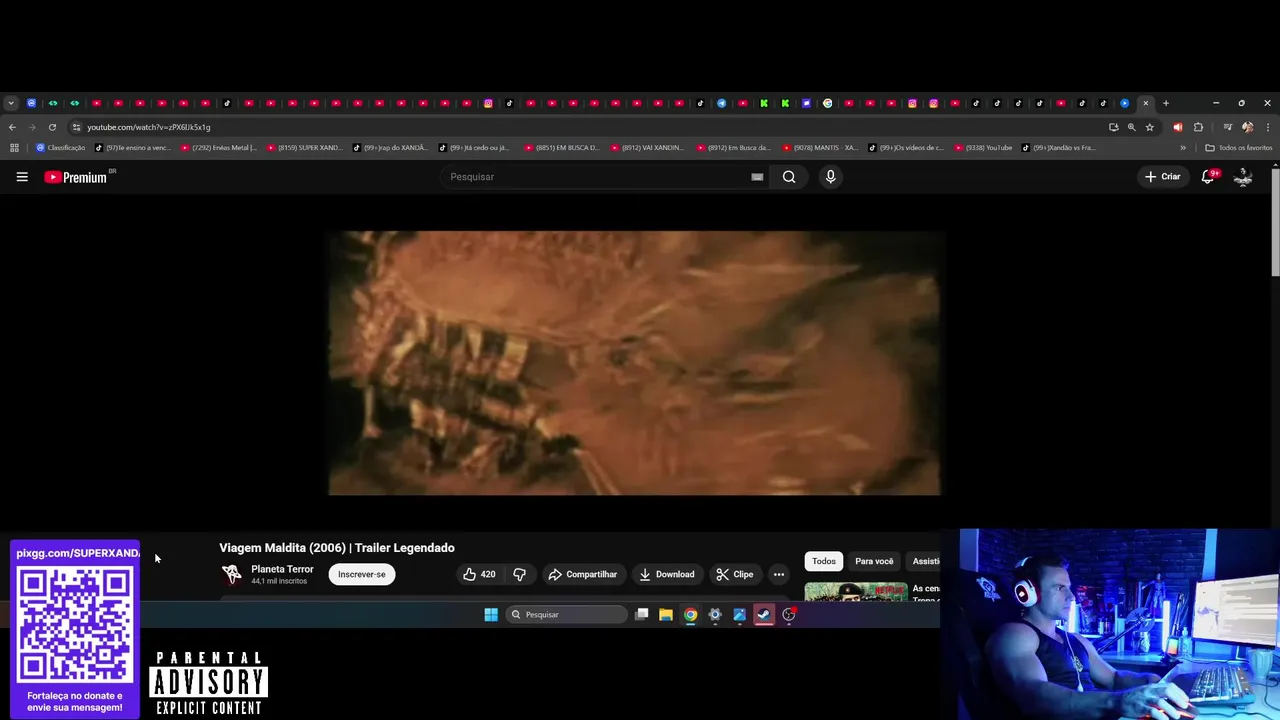The height and width of the screenshot is (720, 1280).
Task: Create a clip with the Clipe button
Action: click(735, 574)
